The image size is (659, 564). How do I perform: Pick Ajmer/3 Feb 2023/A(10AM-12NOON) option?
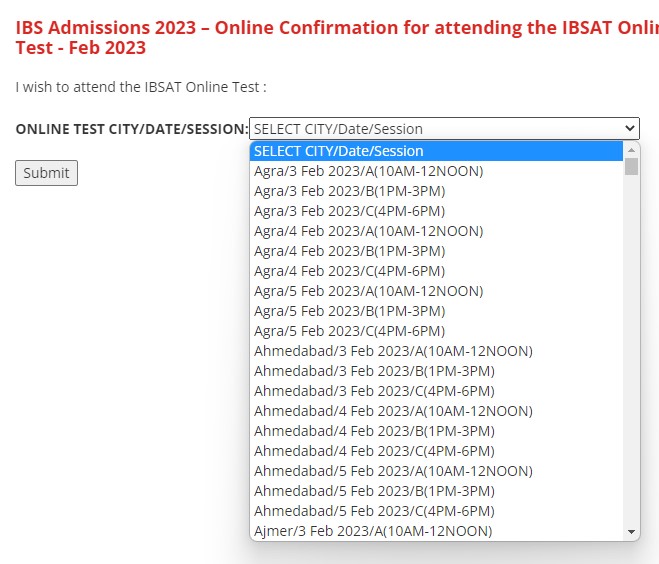[x=373, y=531]
